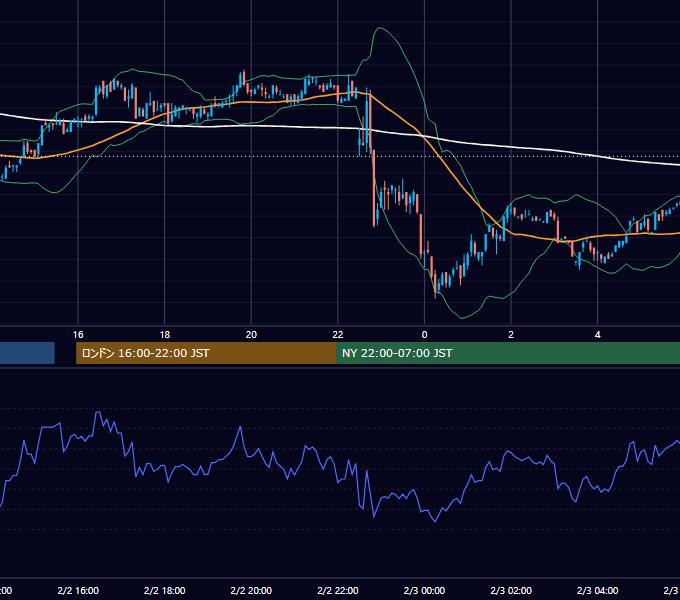Click the 2/3 04:00 label on indicator axis

(598, 590)
